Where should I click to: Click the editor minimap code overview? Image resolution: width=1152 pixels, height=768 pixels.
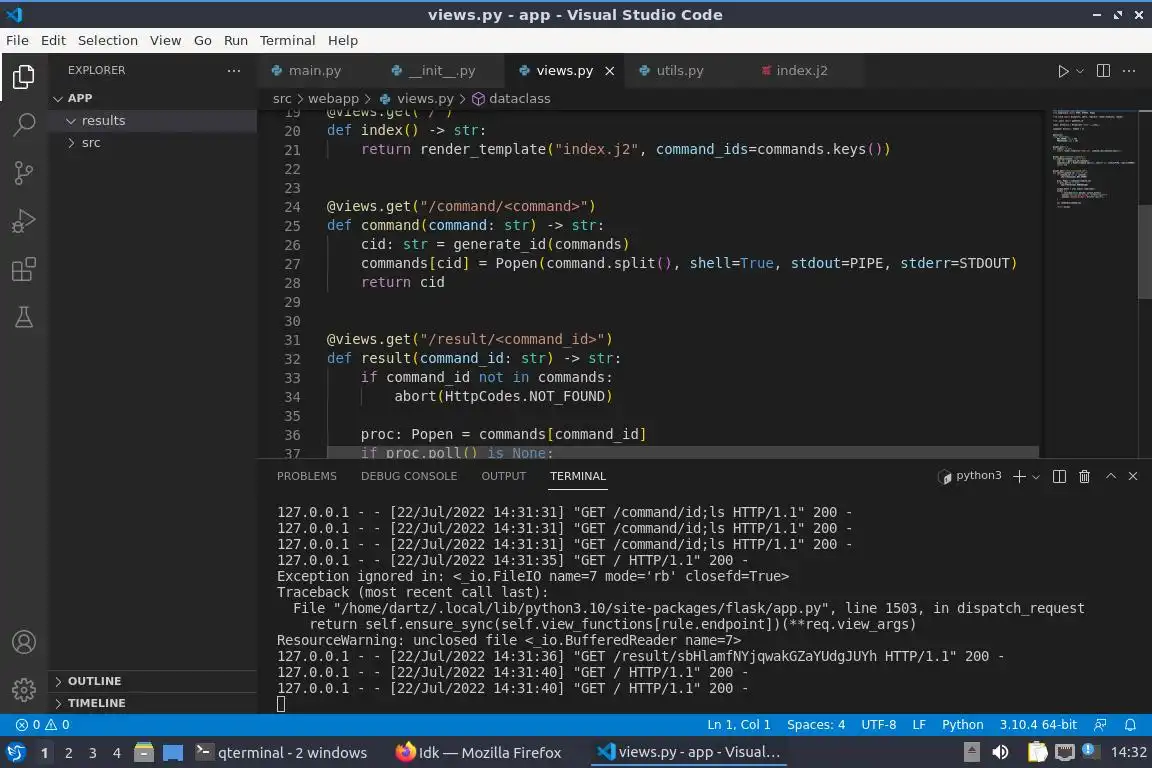[x=1094, y=159]
